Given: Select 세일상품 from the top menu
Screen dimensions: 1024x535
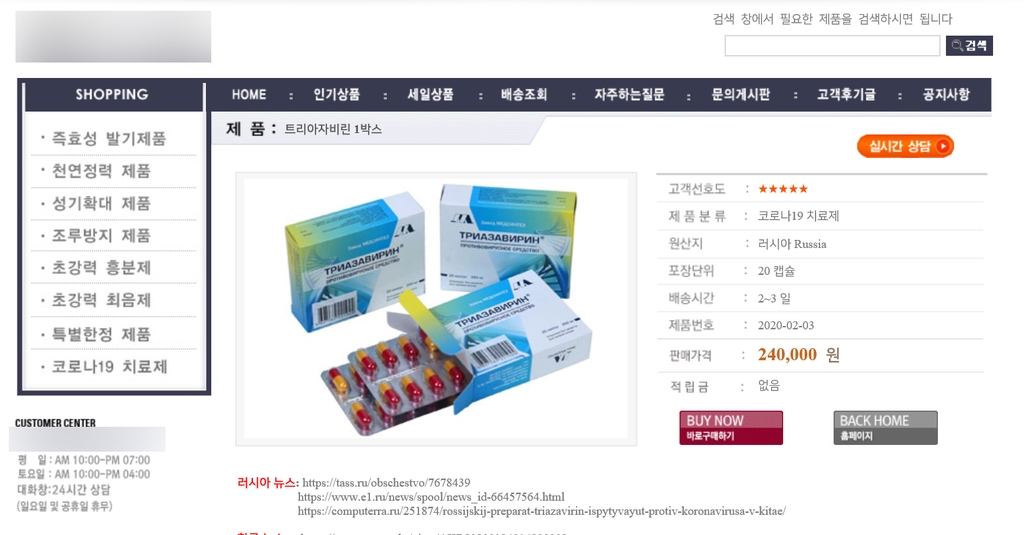Looking at the screenshot, I should point(430,95).
